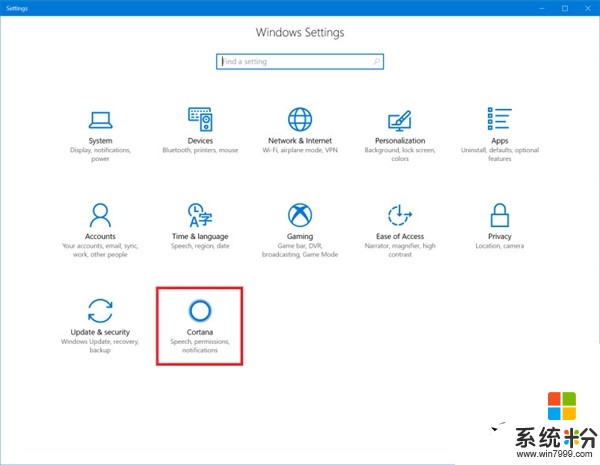Viewport: 600px width, 465px height.
Task: Click 'Game bar, DVR, broadcasting' description
Action: coord(300,250)
